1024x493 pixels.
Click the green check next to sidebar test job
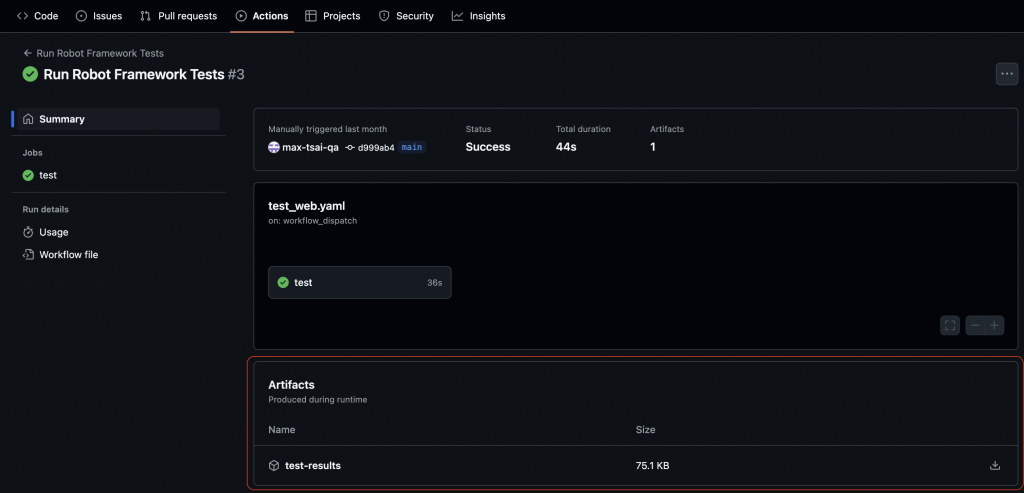(x=28, y=175)
